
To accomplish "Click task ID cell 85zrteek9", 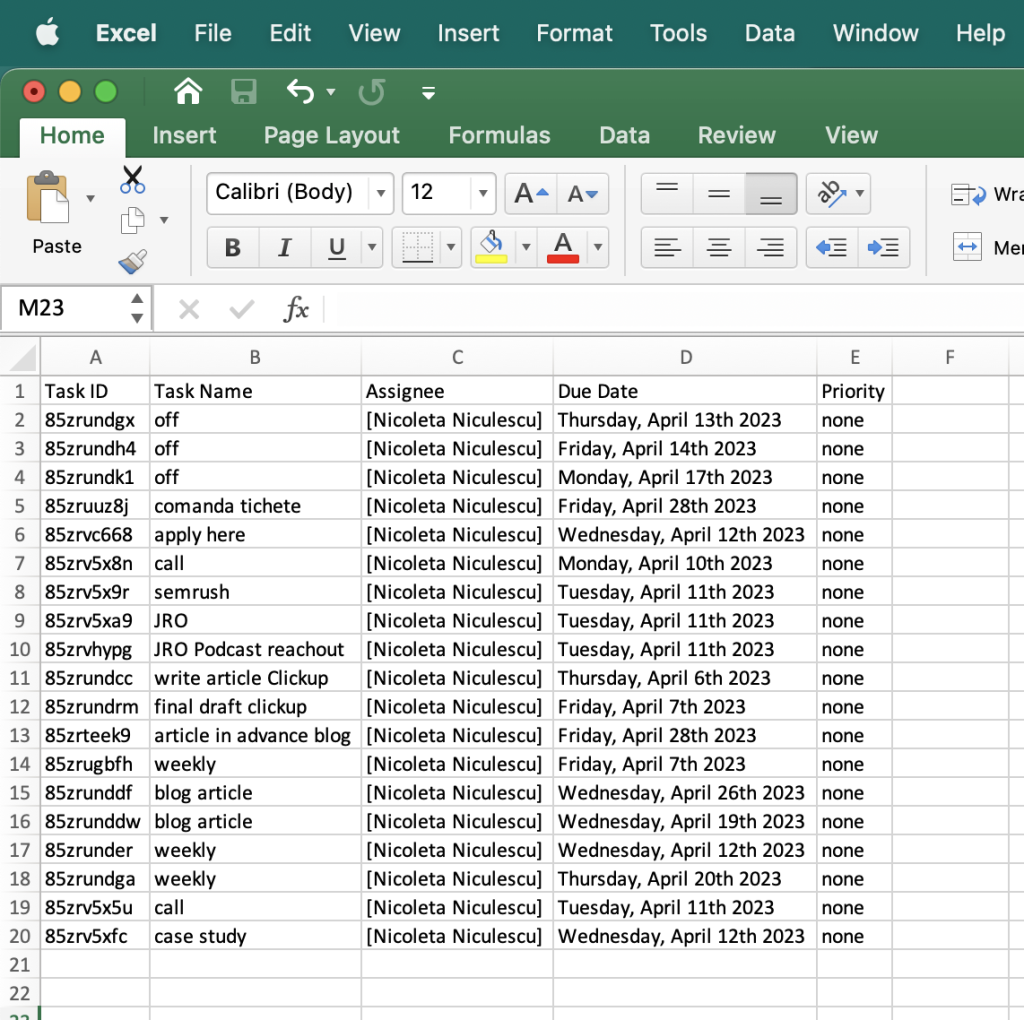I will [95, 735].
